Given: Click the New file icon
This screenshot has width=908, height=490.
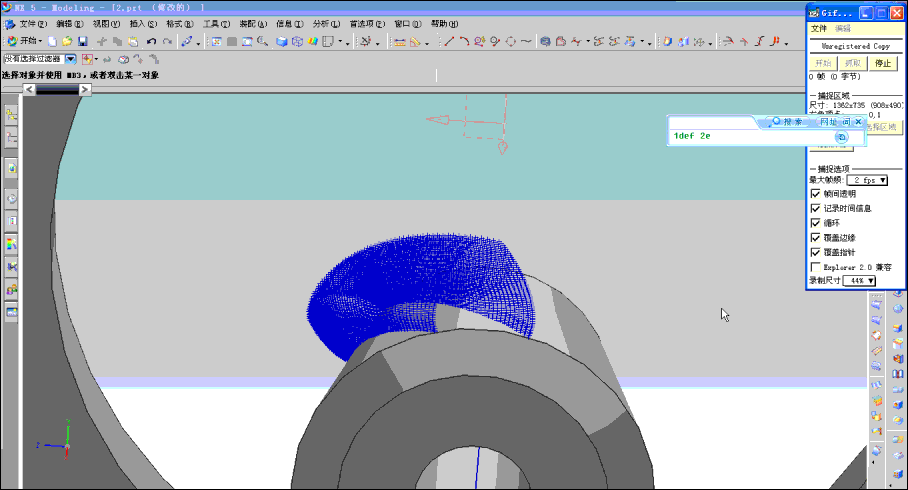Looking at the screenshot, I should [53, 41].
